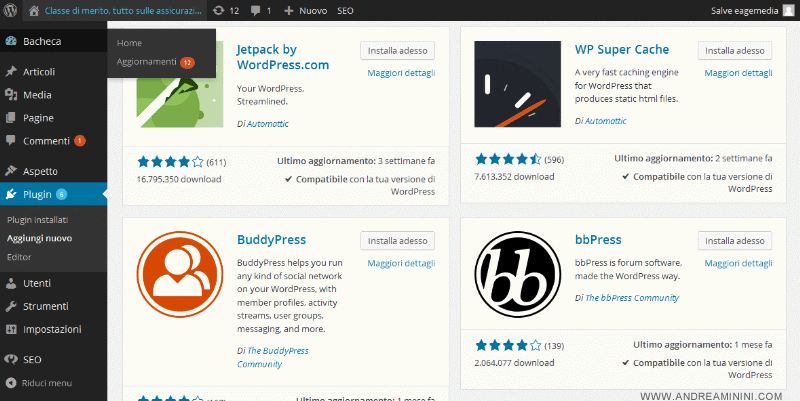The width and height of the screenshot is (800, 401).
Task: Open the Impostazioni menu item
Action: click(54, 329)
